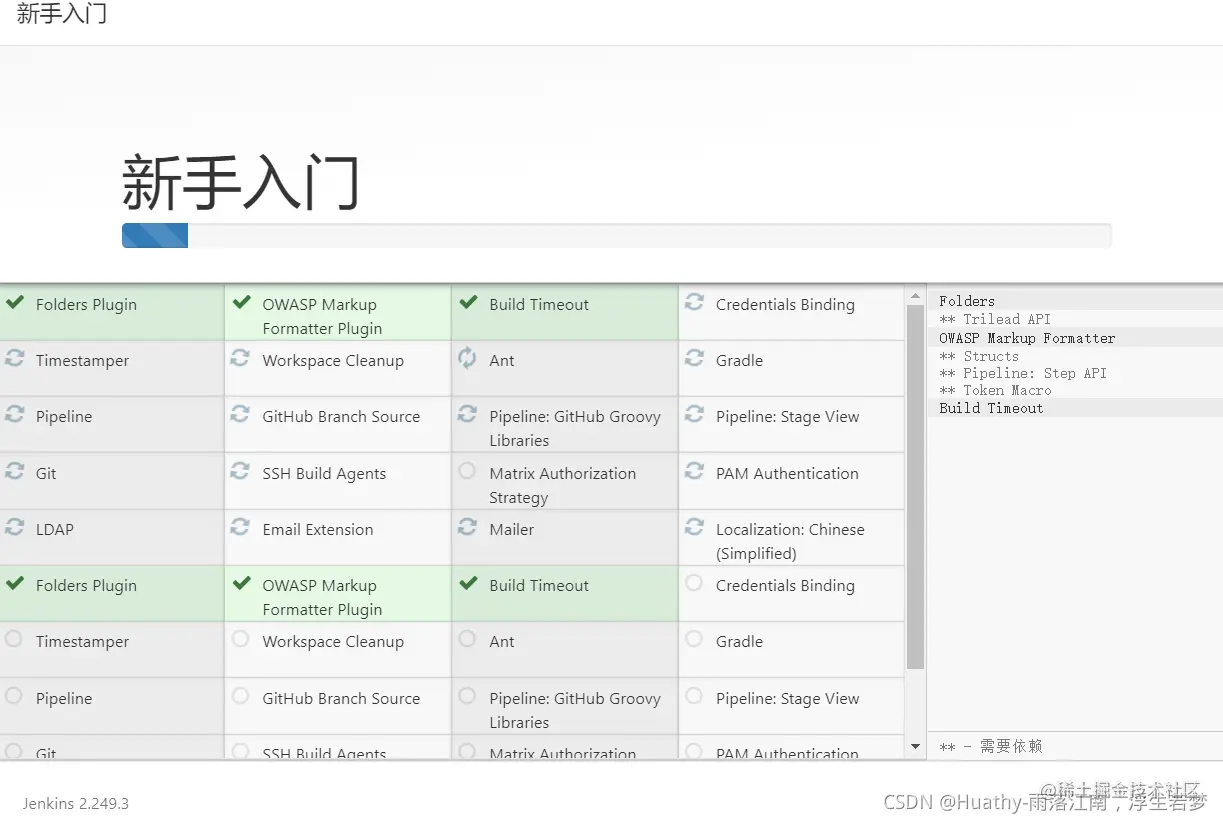Click the sync icon beside Workspace Cleanup

tap(240, 358)
